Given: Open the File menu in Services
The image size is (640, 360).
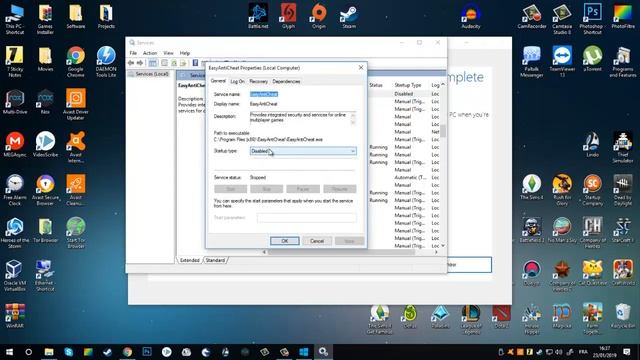Looking at the screenshot, I should tap(133, 53).
